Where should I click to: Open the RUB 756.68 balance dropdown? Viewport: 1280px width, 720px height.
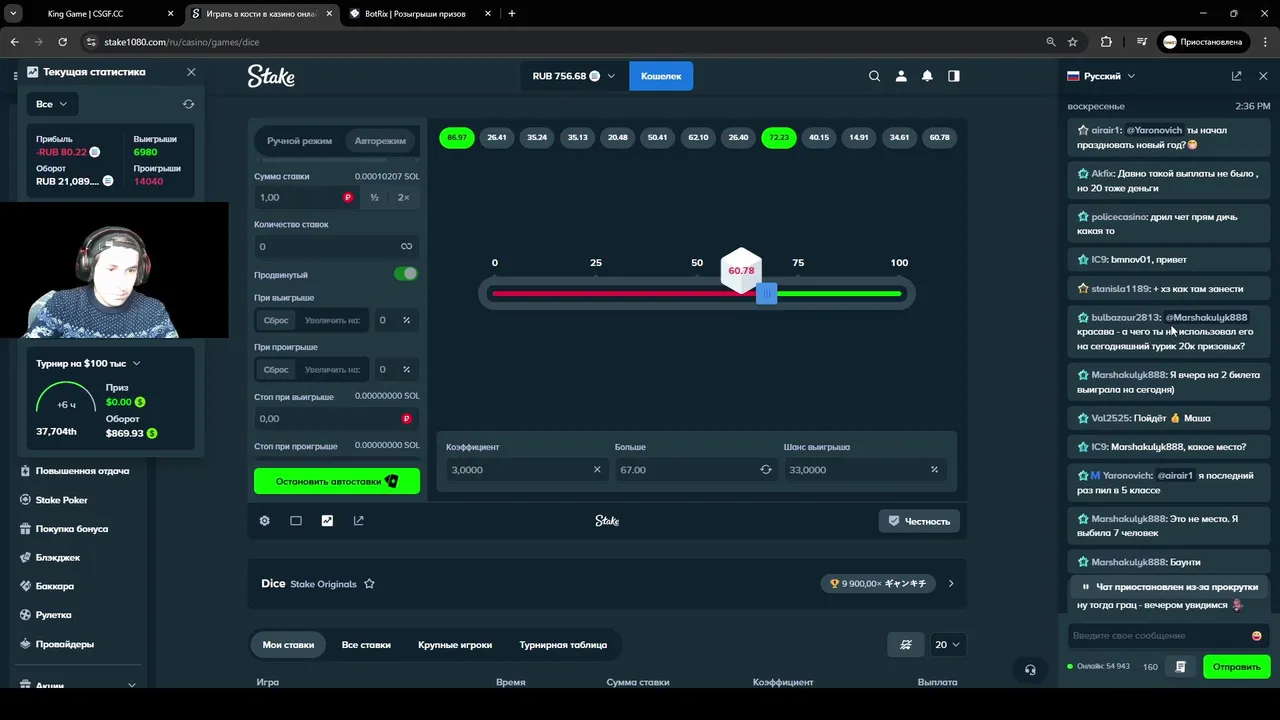(574, 76)
